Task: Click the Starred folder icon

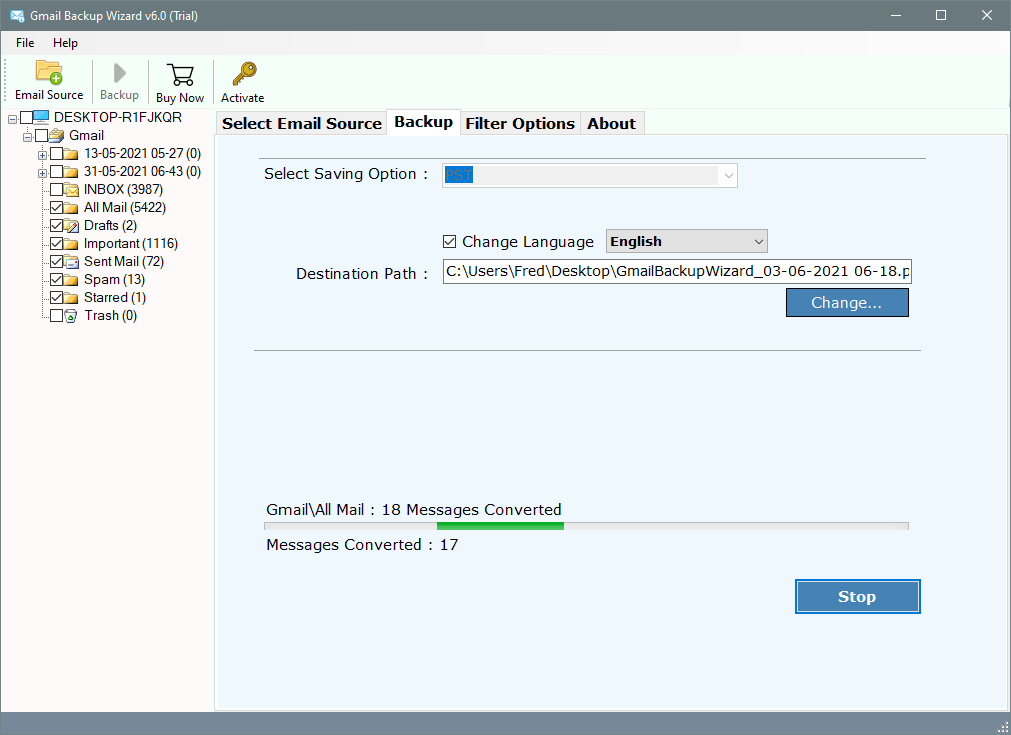Action: point(72,299)
